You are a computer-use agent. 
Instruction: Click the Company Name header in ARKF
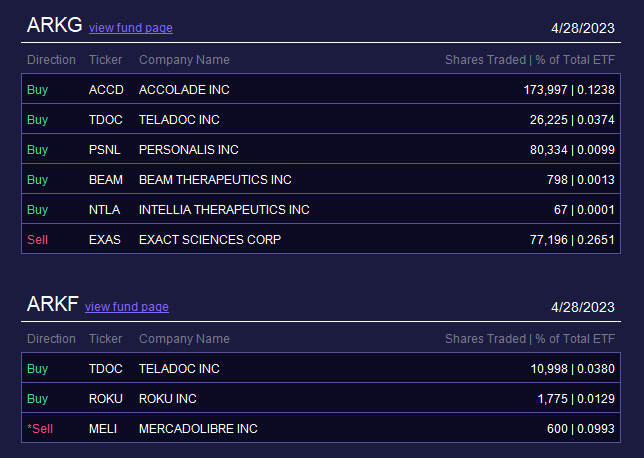pos(184,338)
